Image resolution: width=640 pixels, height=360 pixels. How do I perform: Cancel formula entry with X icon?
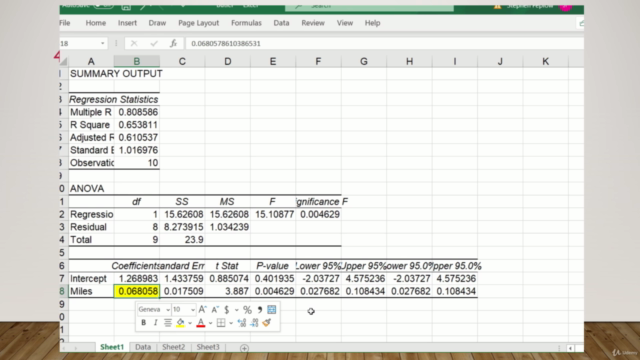134,43
